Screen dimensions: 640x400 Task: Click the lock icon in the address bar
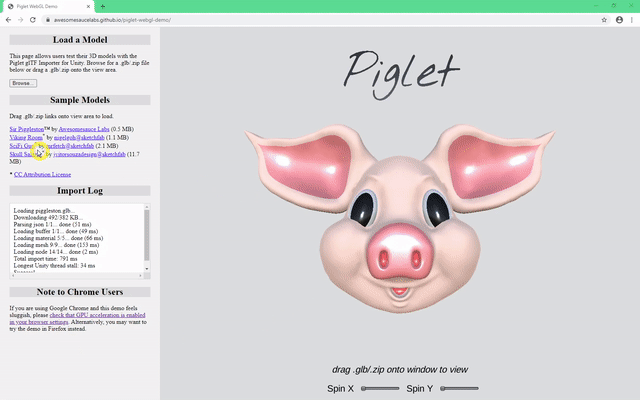pyautogui.click(x=48, y=20)
